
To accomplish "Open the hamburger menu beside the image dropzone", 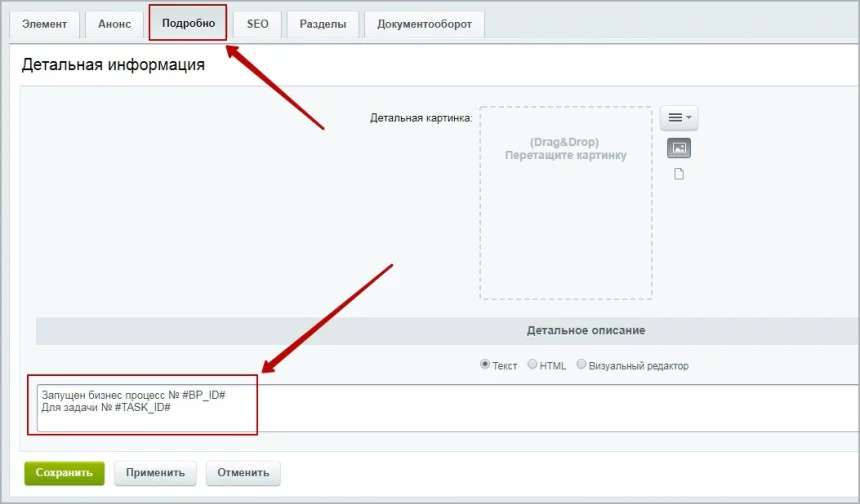I will tap(678, 118).
